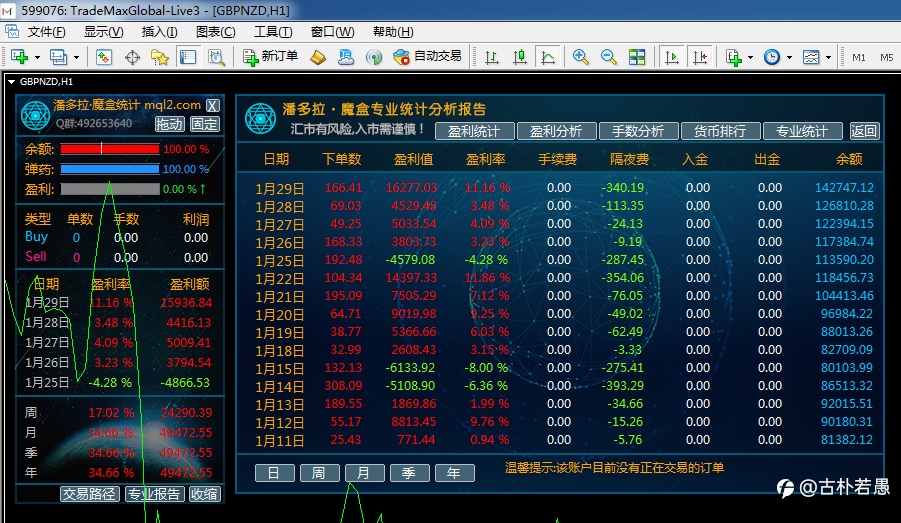The height and width of the screenshot is (523, 901).
Task: Expand the Periods clock dropdown arrow
Action: pyautogui.click(x=790, y=57)
